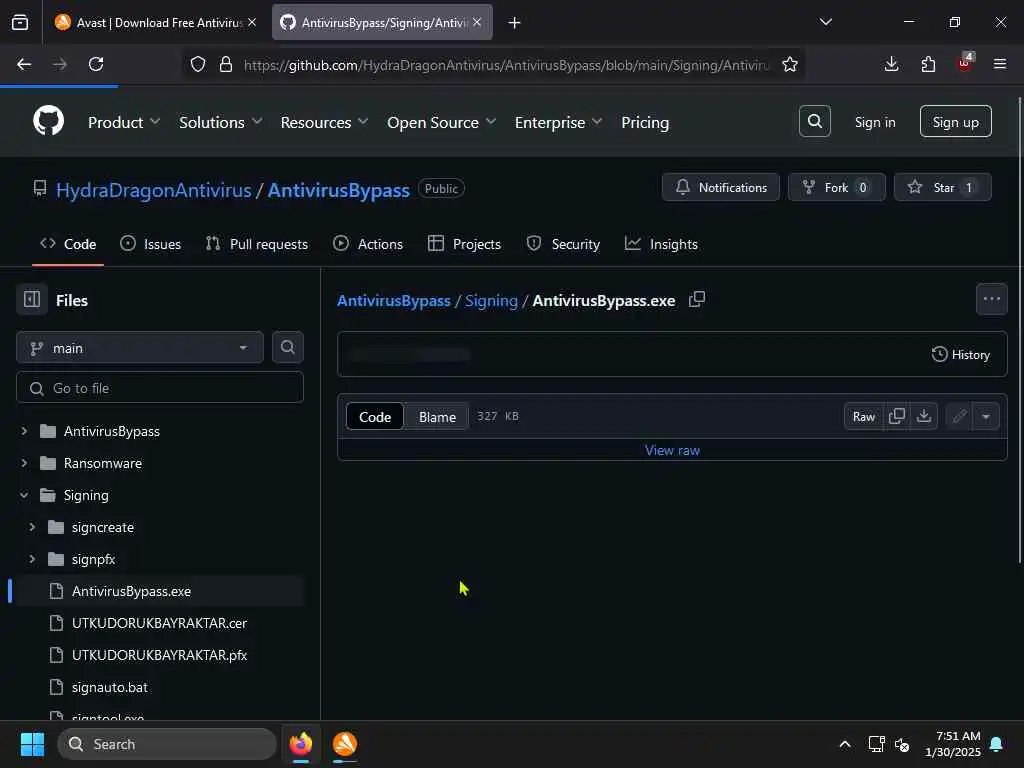Click the uBlock Origin extension icon

point(965,63)
